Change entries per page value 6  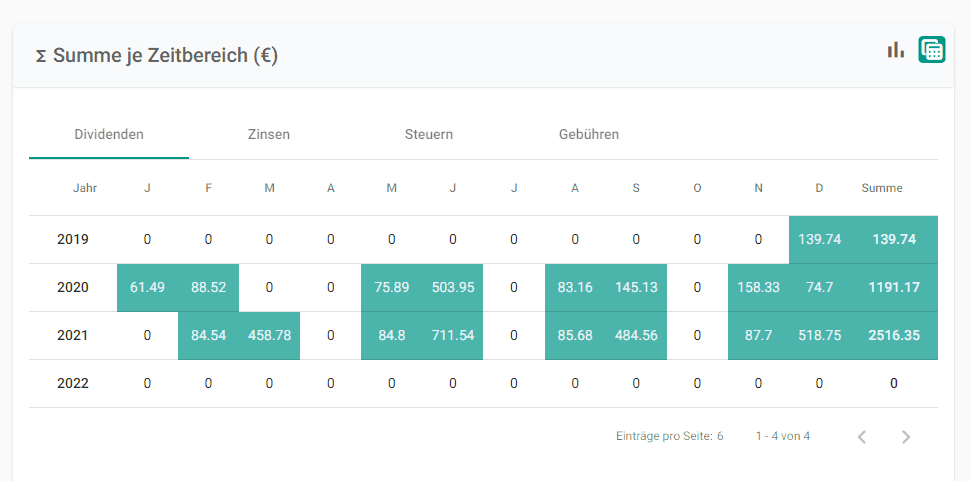pyautogui.click(x=720, y=436)
